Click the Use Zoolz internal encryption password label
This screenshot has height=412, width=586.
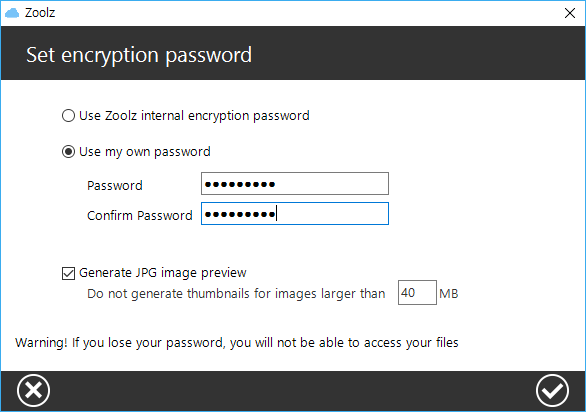pyautogui.click(x=194, y=116)
